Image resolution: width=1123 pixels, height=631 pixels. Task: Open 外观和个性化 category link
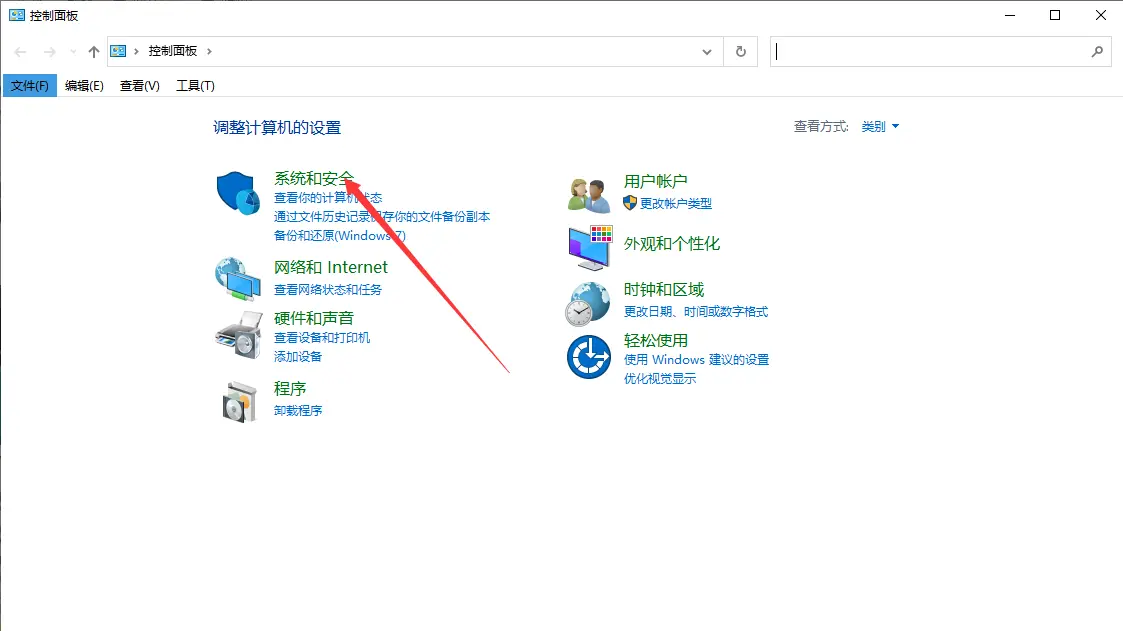click(672, 244)
